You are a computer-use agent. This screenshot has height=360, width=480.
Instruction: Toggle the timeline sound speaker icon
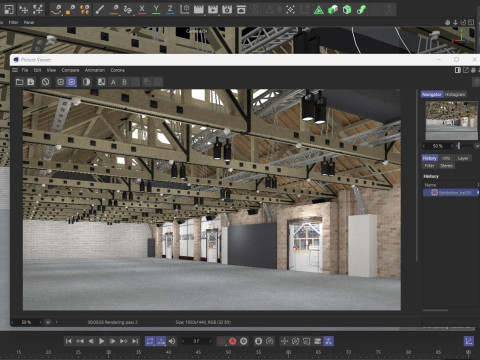point(172,341)
